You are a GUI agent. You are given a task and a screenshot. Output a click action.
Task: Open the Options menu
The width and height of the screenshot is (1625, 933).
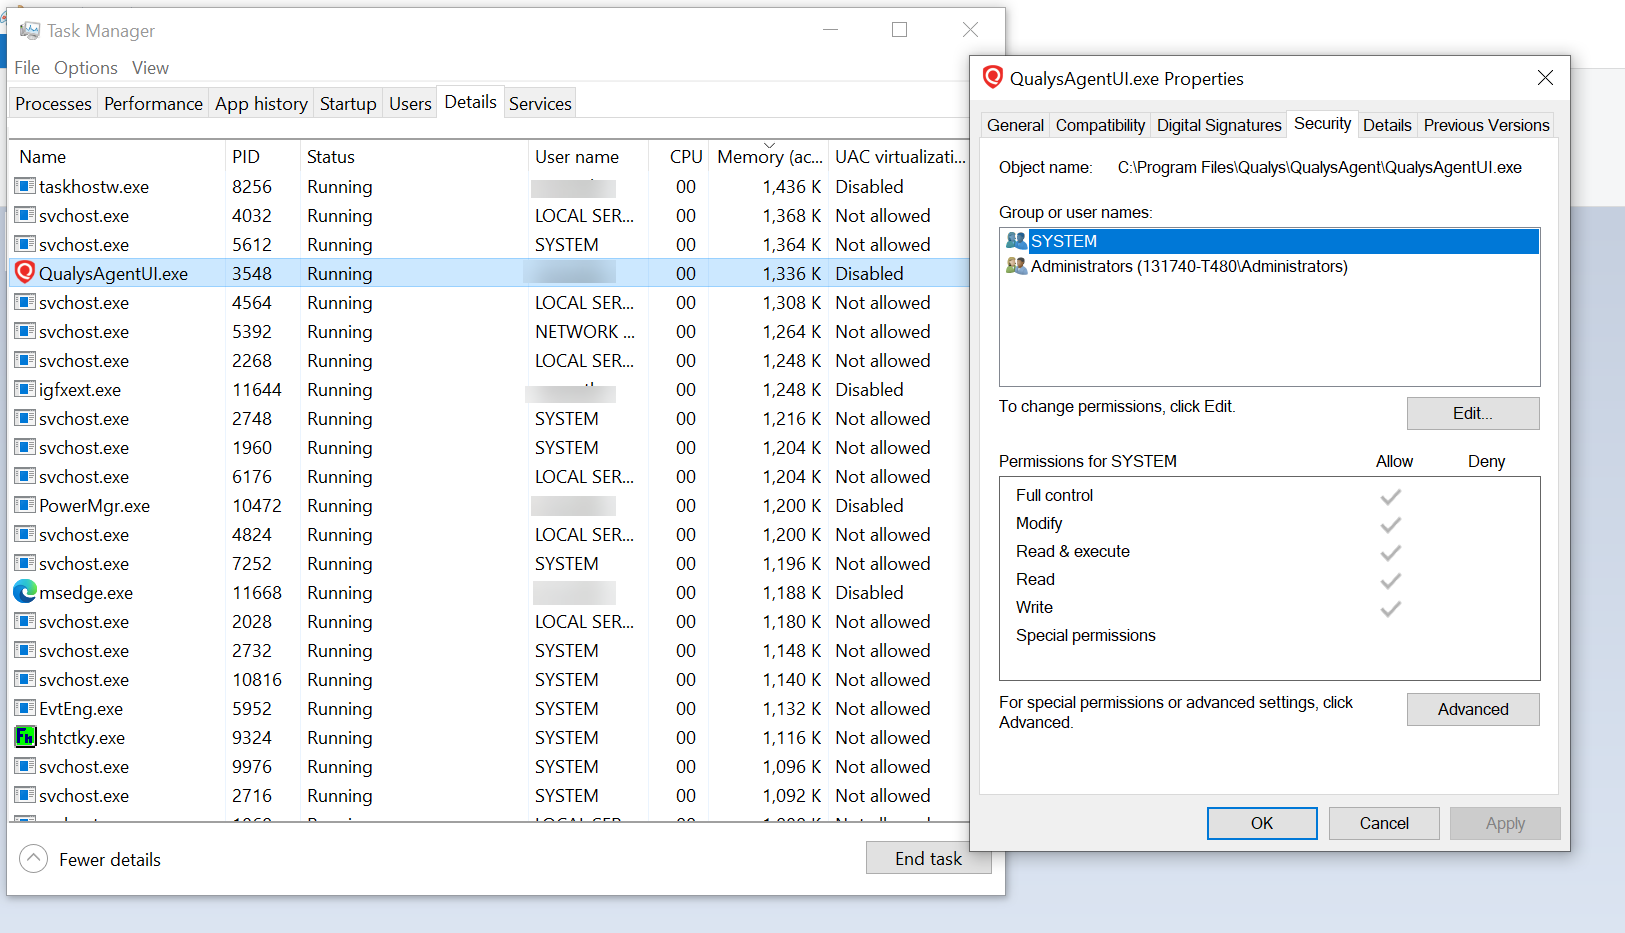85,68
